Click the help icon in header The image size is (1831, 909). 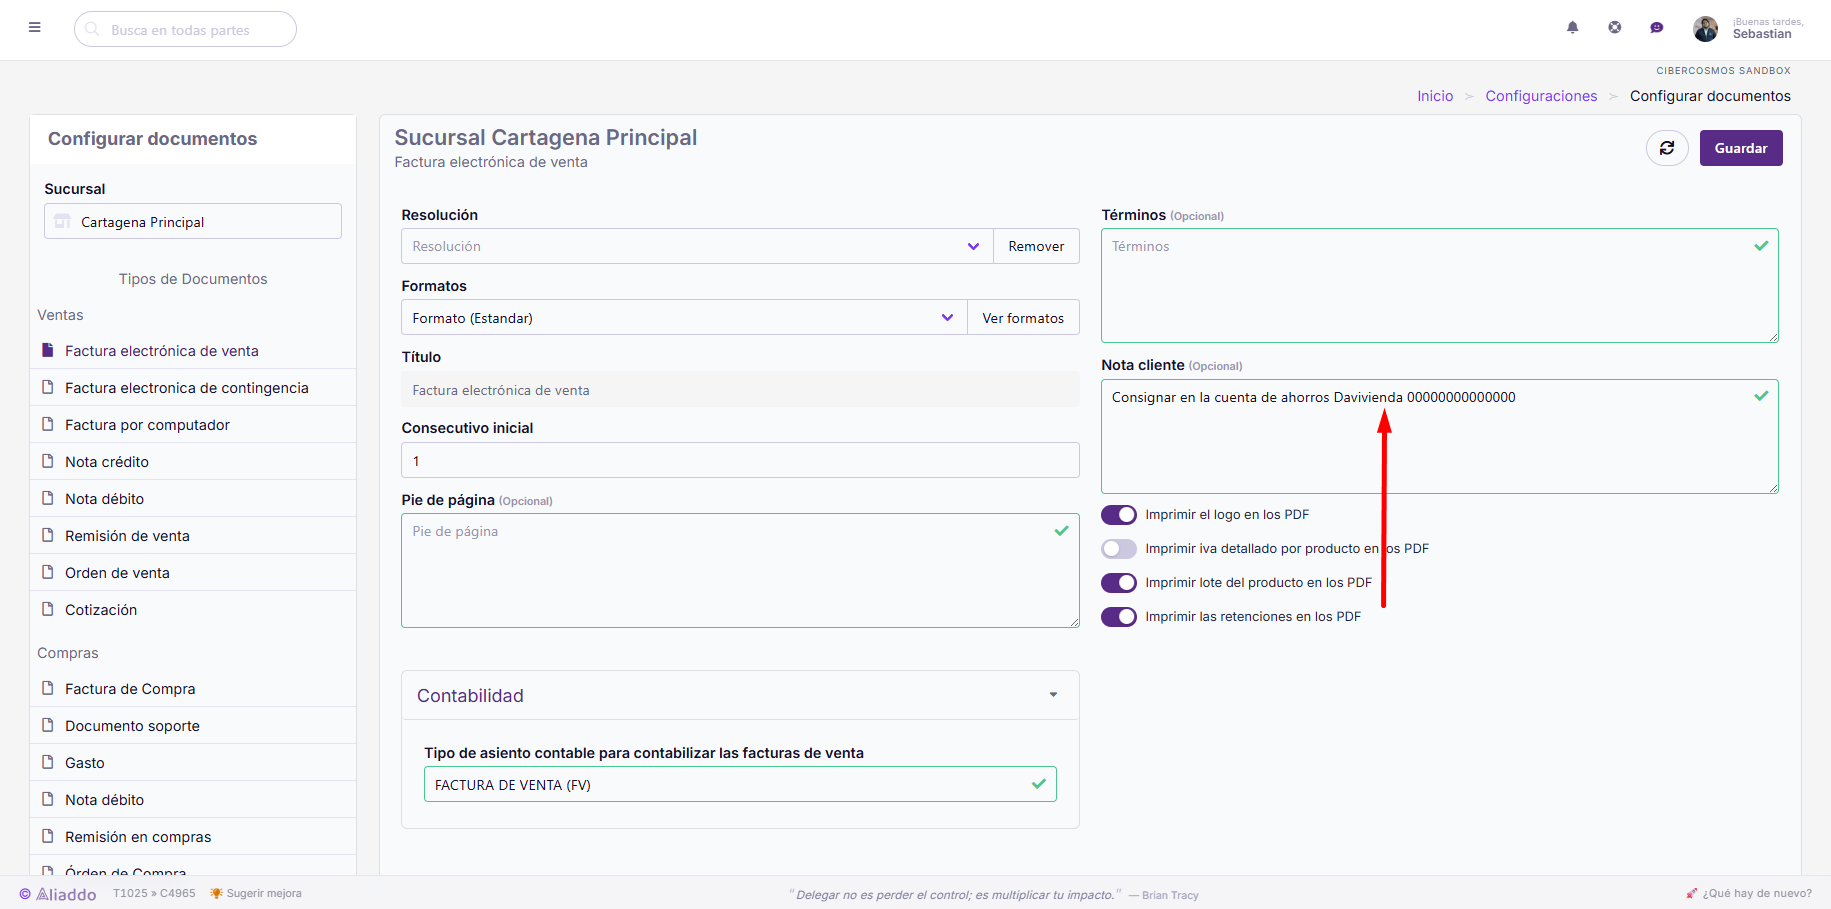1615,28
